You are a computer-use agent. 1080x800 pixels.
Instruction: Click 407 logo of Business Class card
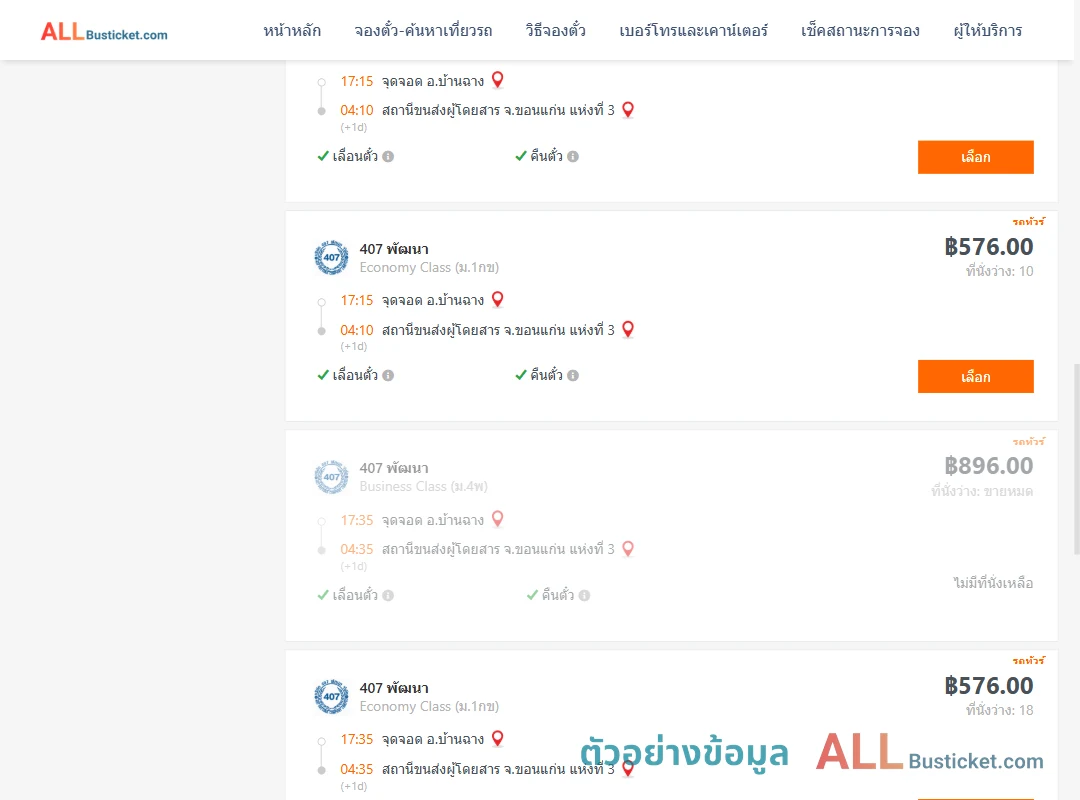(x=331, y=477)
